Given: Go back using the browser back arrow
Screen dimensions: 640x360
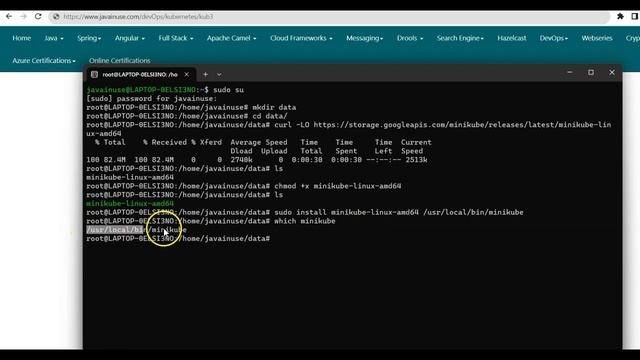Looking at the screenshot, I should coord(9,16).
